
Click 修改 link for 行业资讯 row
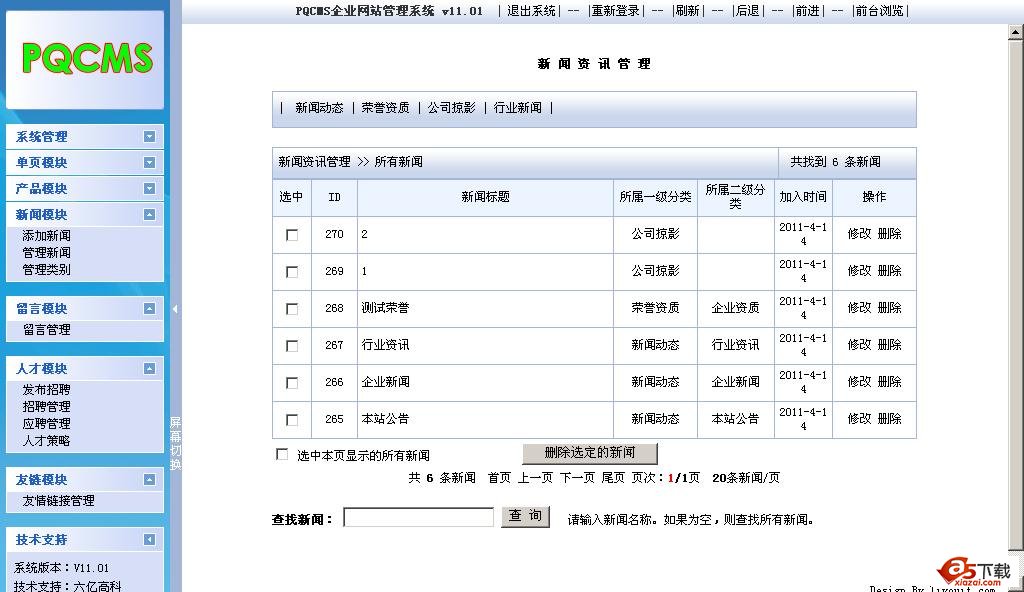point(859,345)
